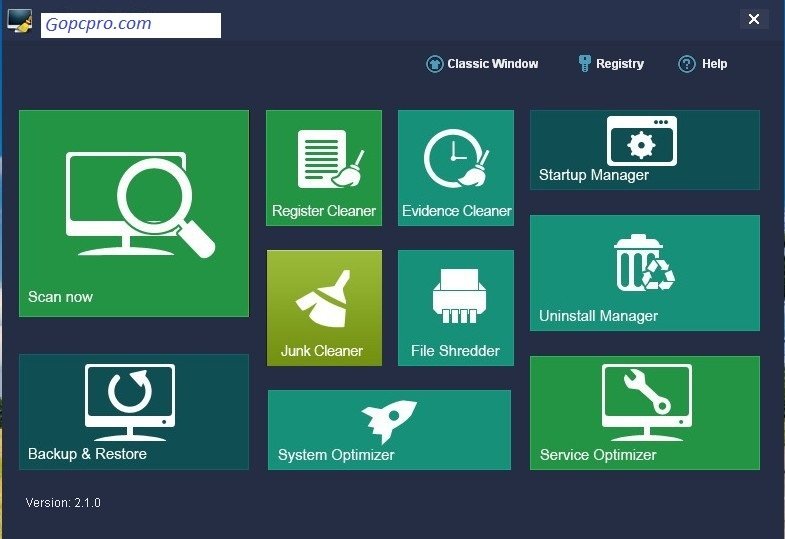Open the Service Optimizer wrench tile
This screenshot has width=785, height=539.
click(645, 413)
